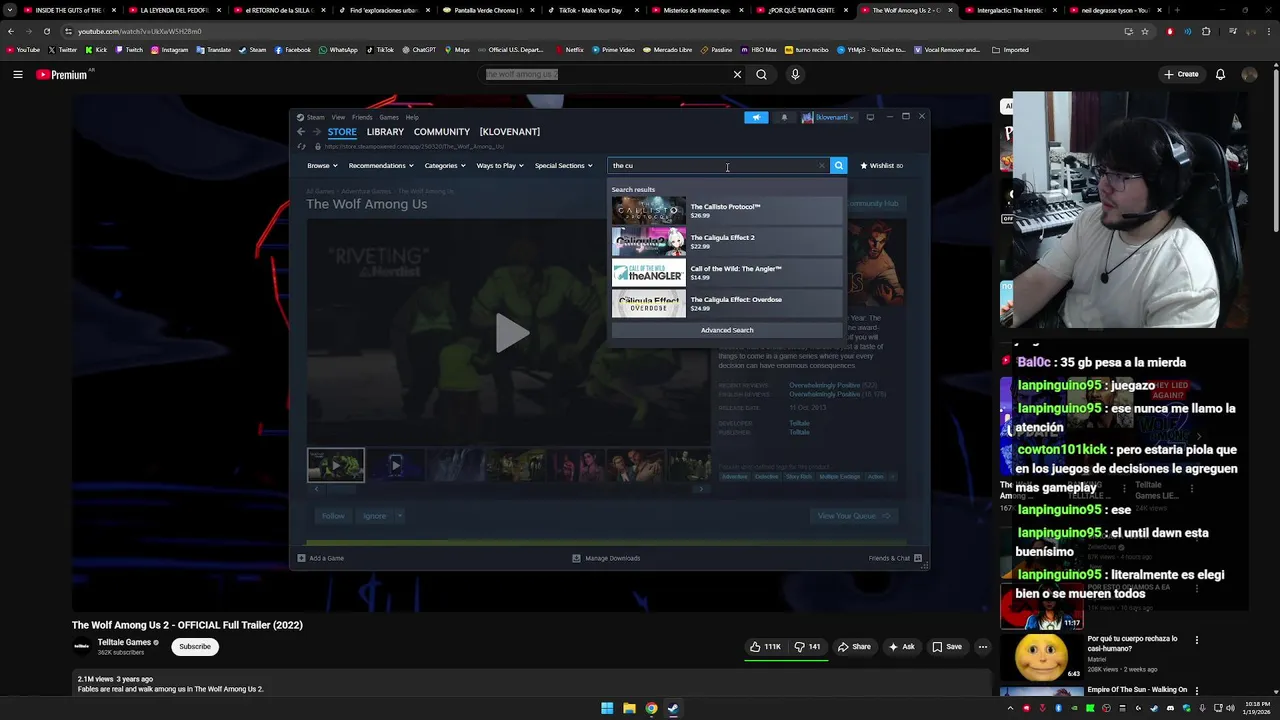The height and width of the screenshot is (720, 1280).
Task: Open Steam Friends menu
Action: pyautogui.click(x=362, y=117)
